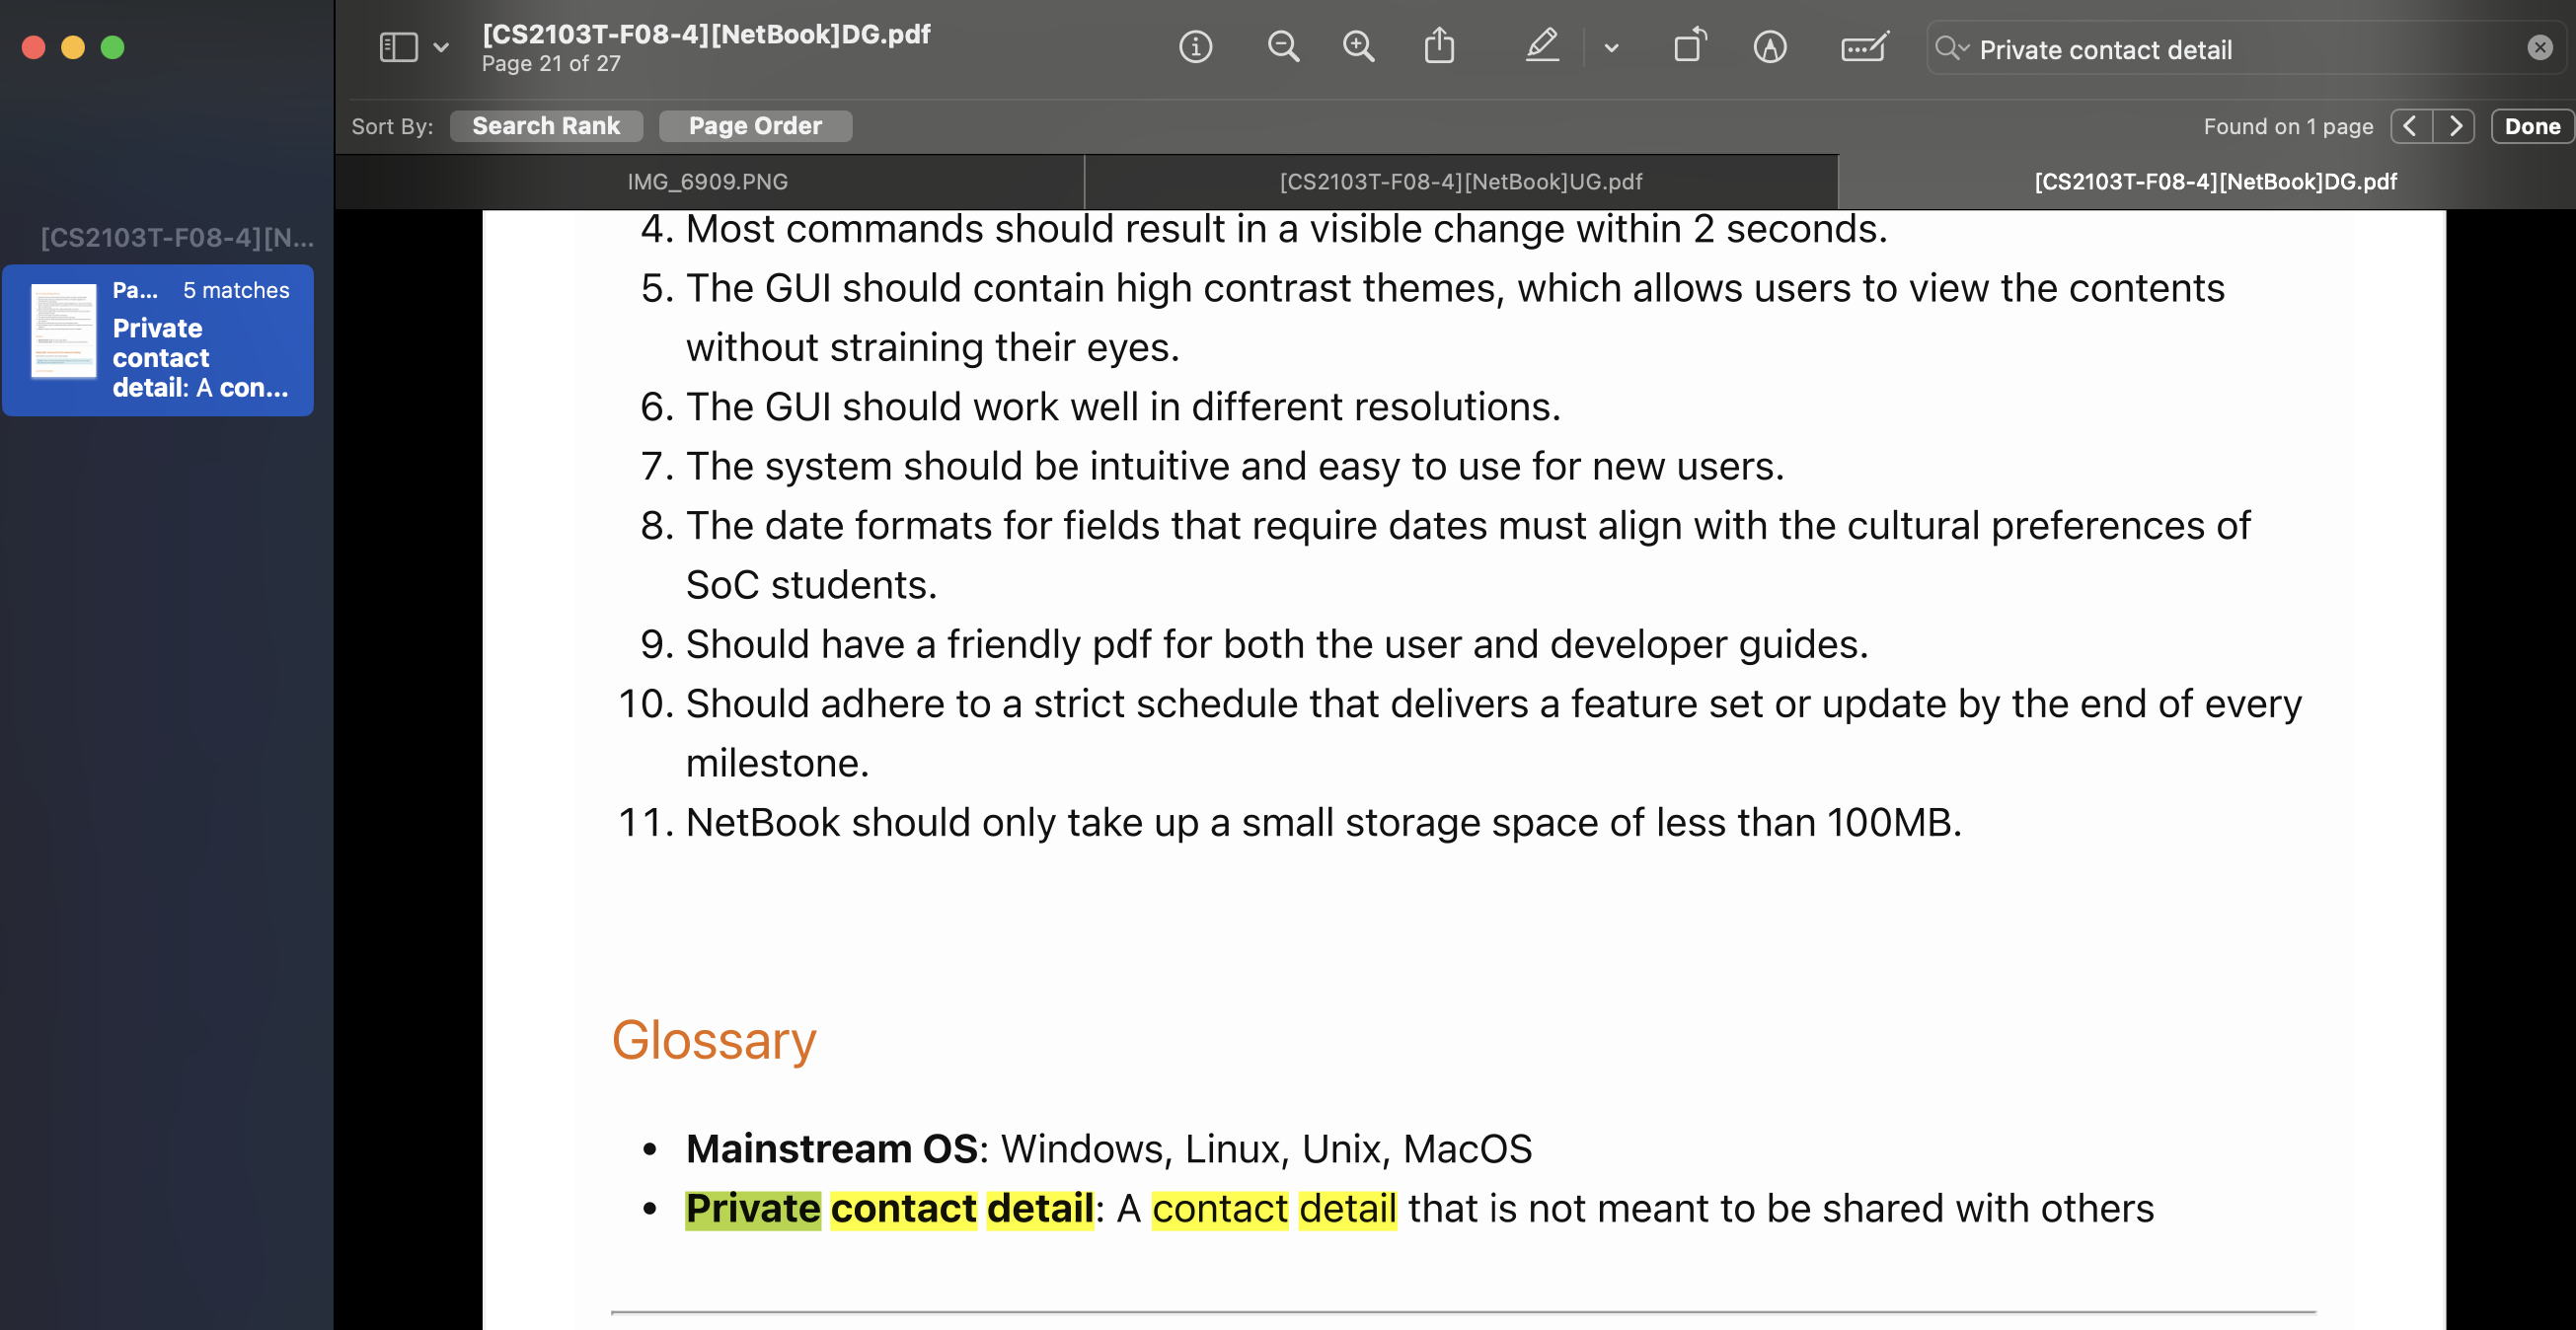Open the Share icon in toolbar
This screenshot has width=2576, height=1330.
point(1439,47)
